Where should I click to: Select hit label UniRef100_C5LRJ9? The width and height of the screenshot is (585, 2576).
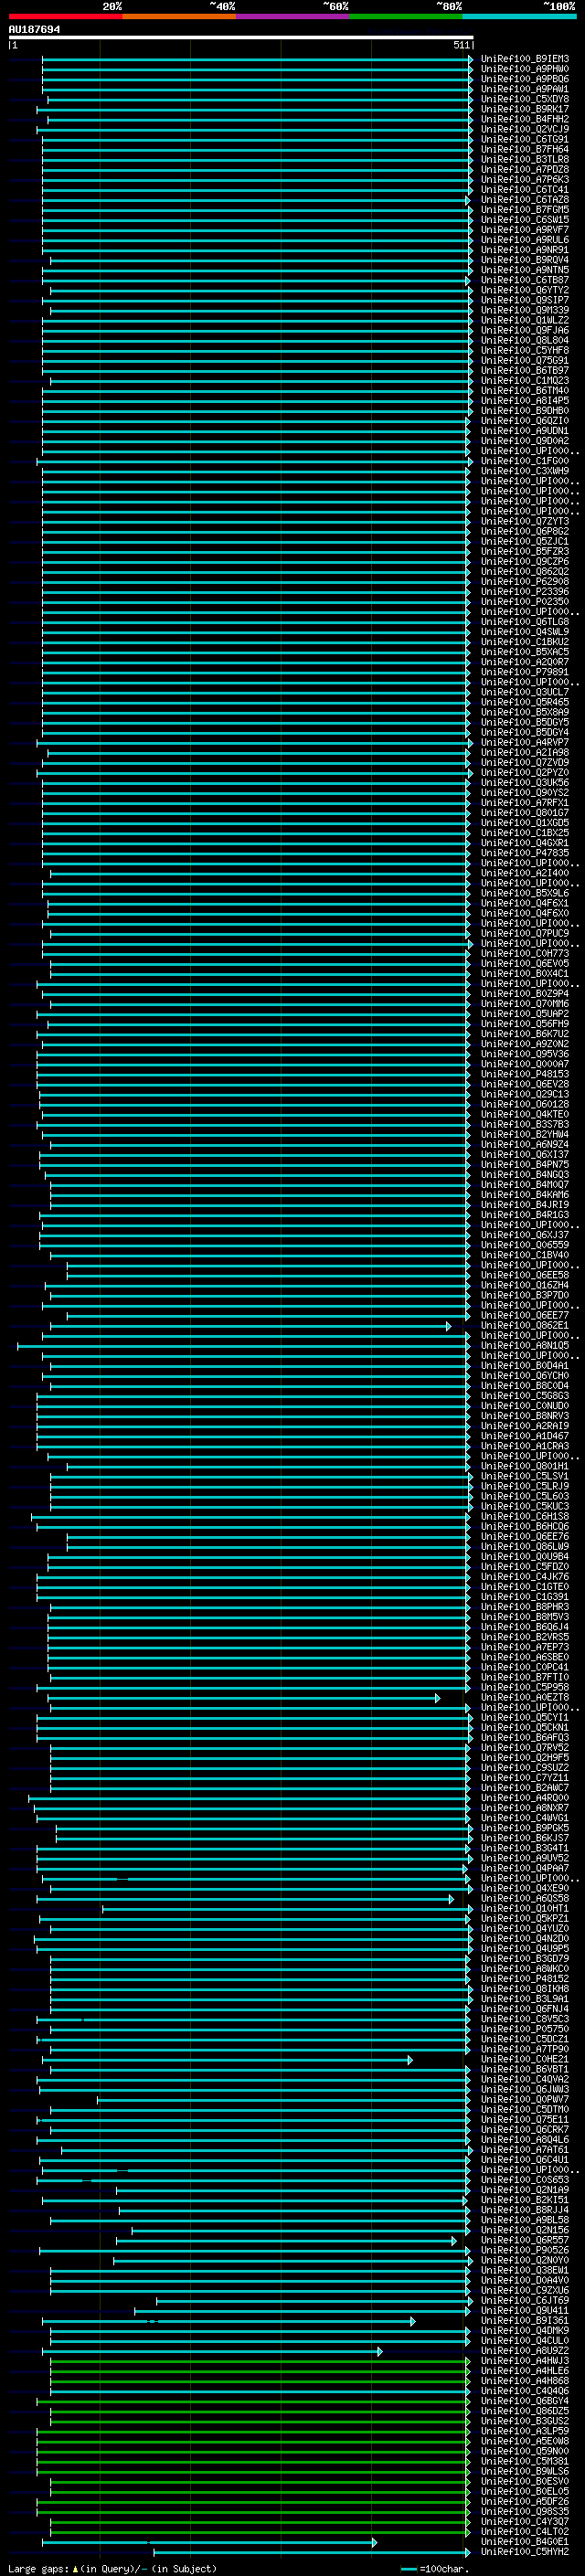pyautogui.click(x=524, y=1487)
